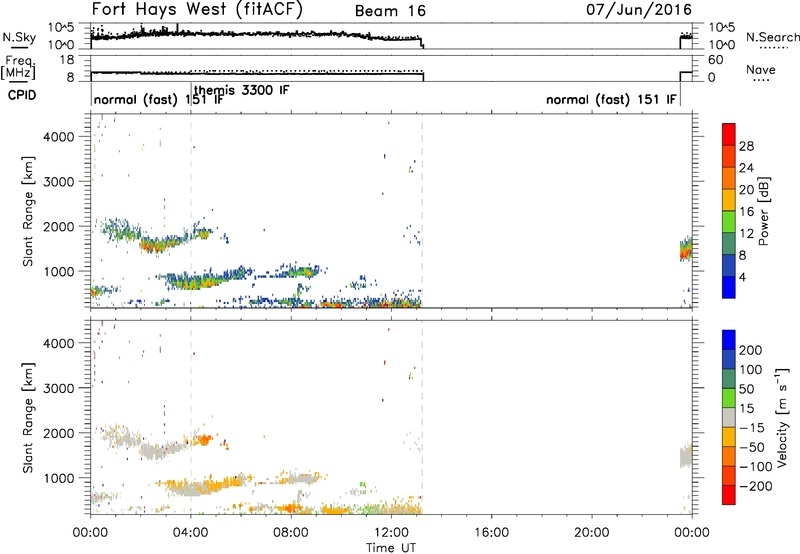Viewport: 800px width, 554px height.
Task: Click the velocity colorbar value '-200'
Action: pyautogui.click(x=756, y=486)
